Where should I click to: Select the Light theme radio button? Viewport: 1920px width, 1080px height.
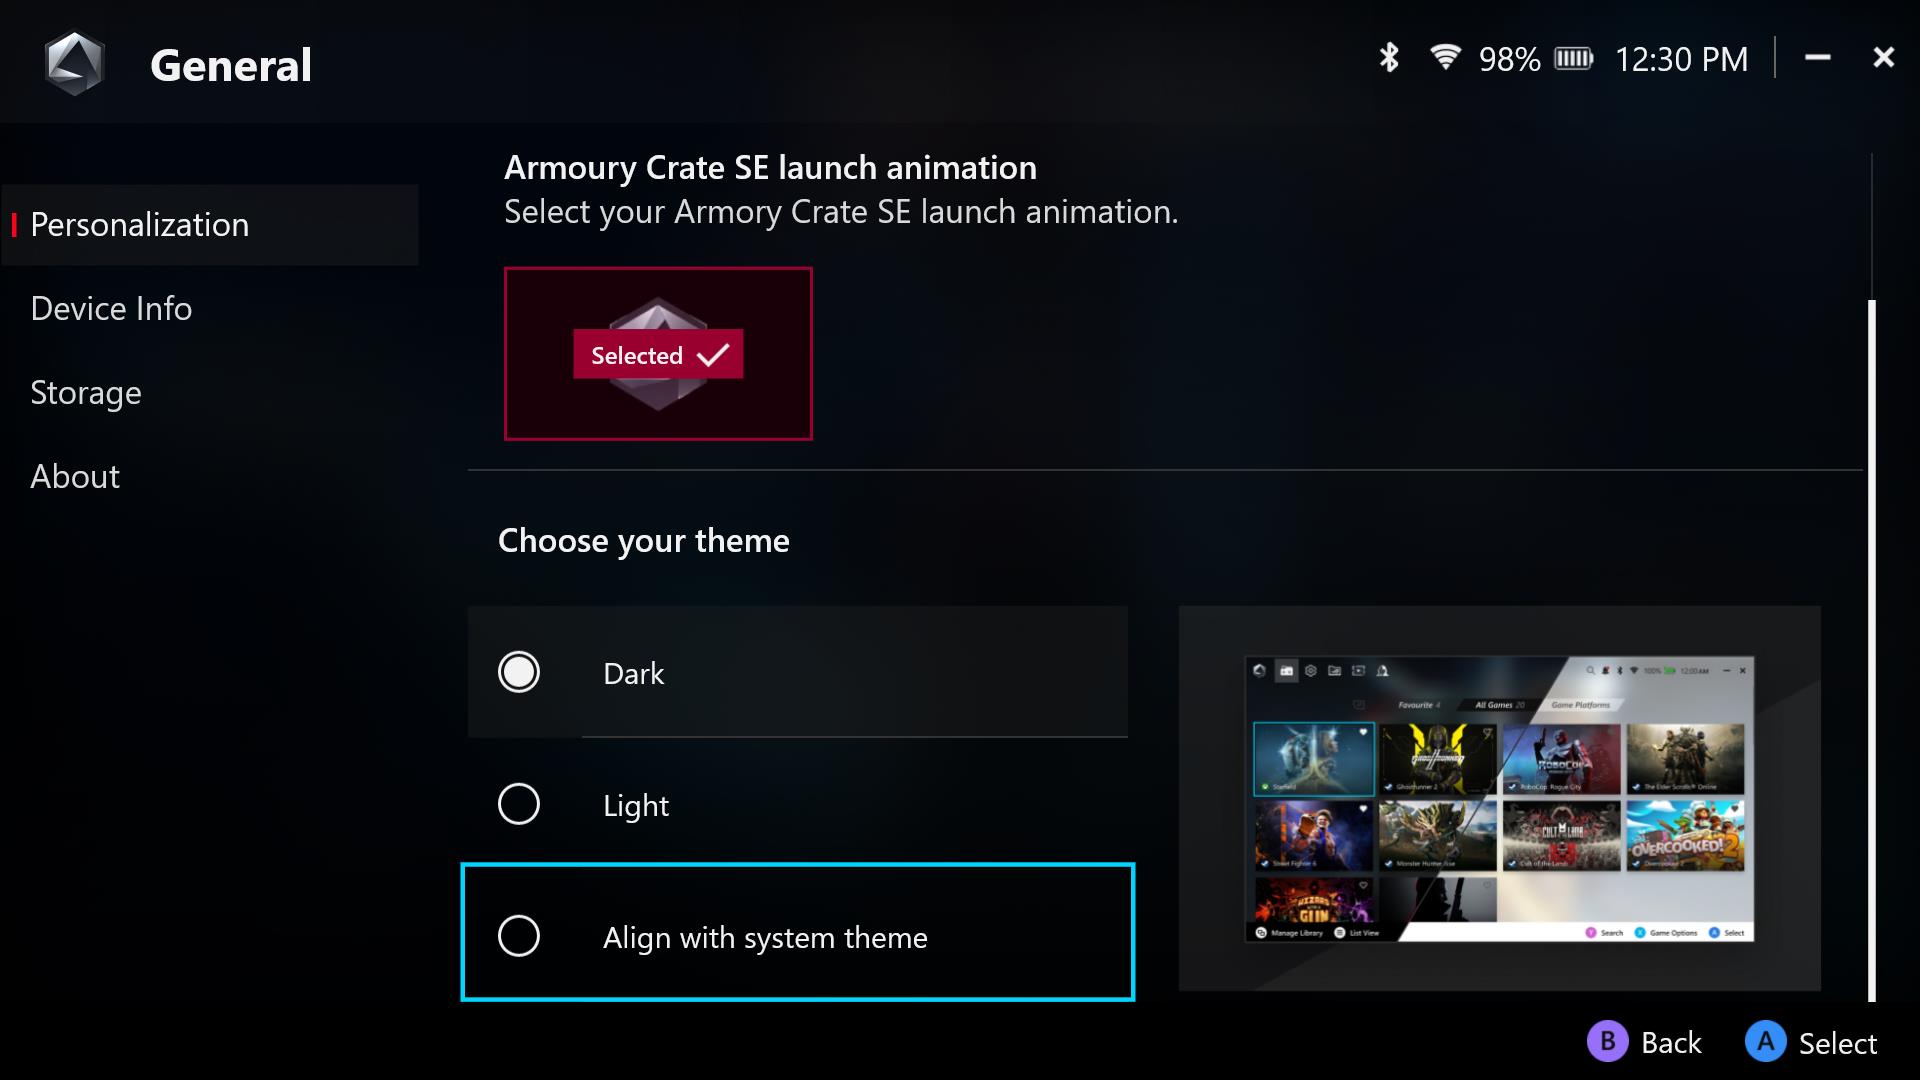(516, 804)
